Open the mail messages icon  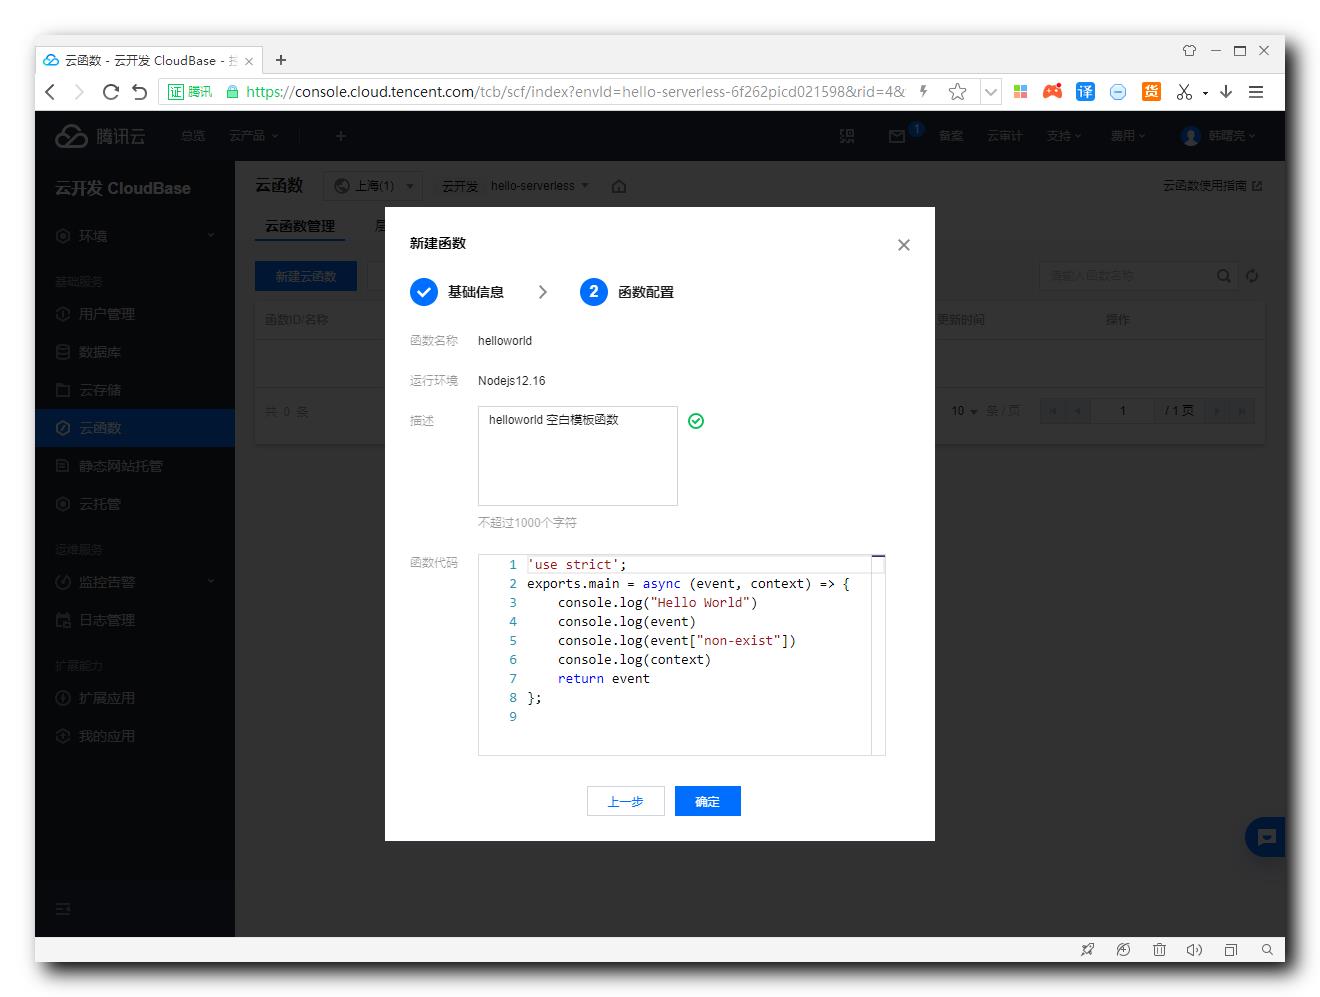click(897, 136)
